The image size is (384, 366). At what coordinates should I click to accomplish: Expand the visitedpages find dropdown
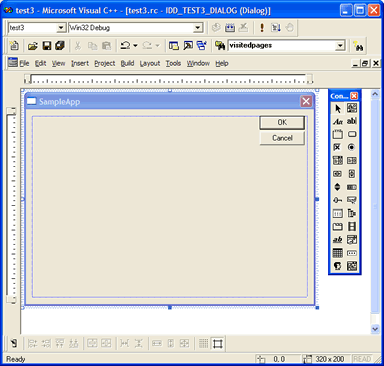(340, 46)
